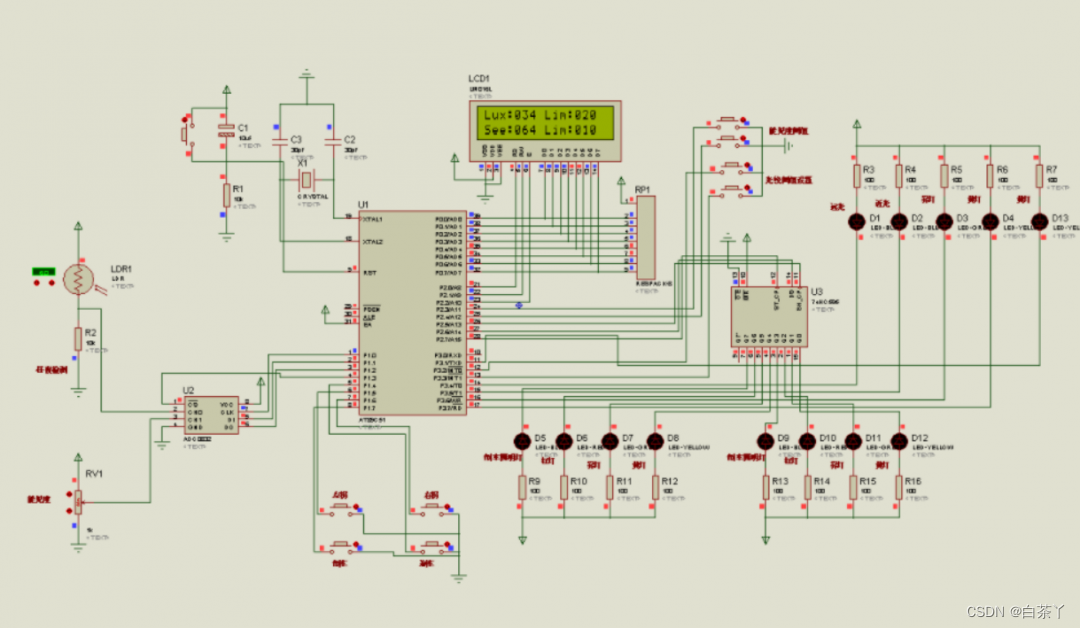The height and width of the screenshot is (628, 1080).
Task: Toggle the 左转 push button latch dot
Action: (356, 507)
